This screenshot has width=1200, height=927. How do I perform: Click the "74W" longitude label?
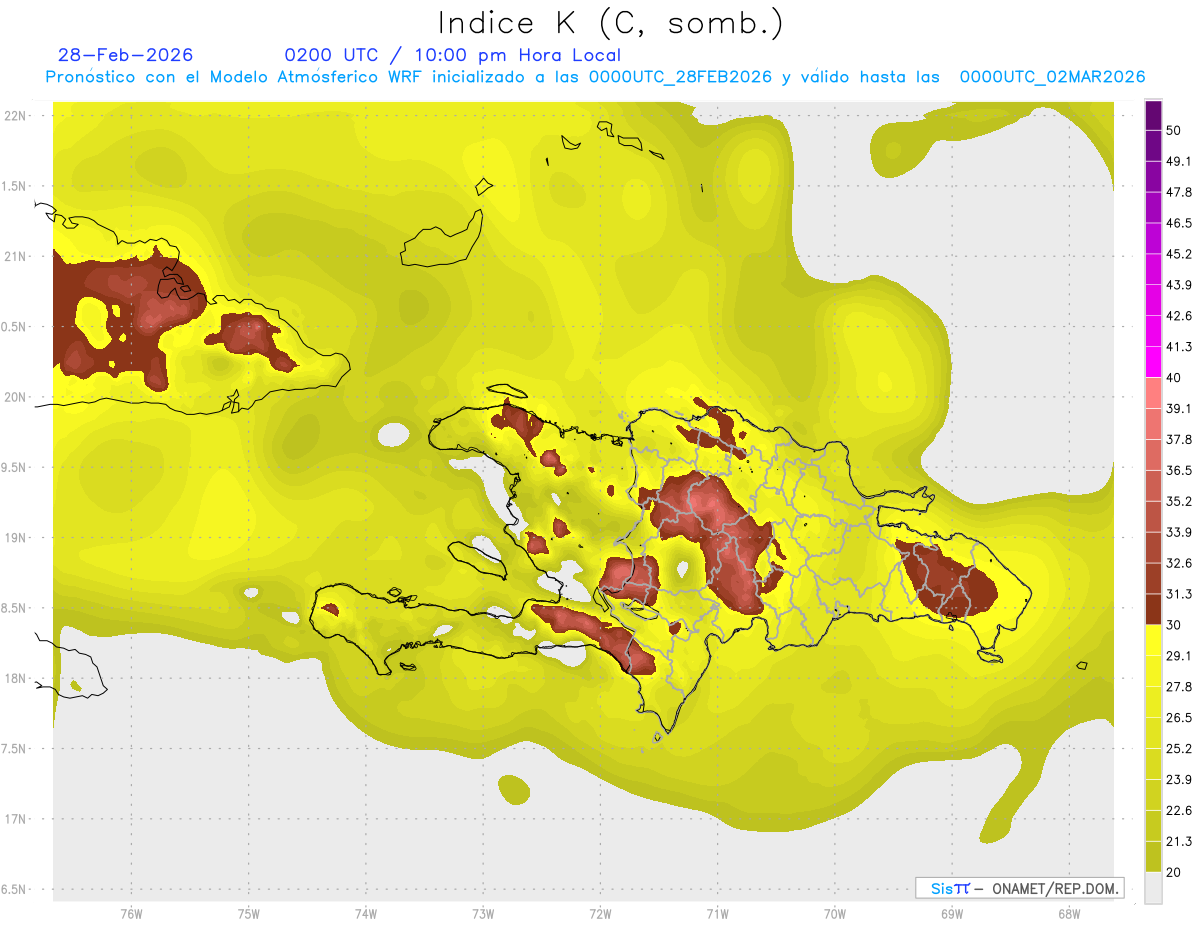pyautogui.click(x=366, y=914)
